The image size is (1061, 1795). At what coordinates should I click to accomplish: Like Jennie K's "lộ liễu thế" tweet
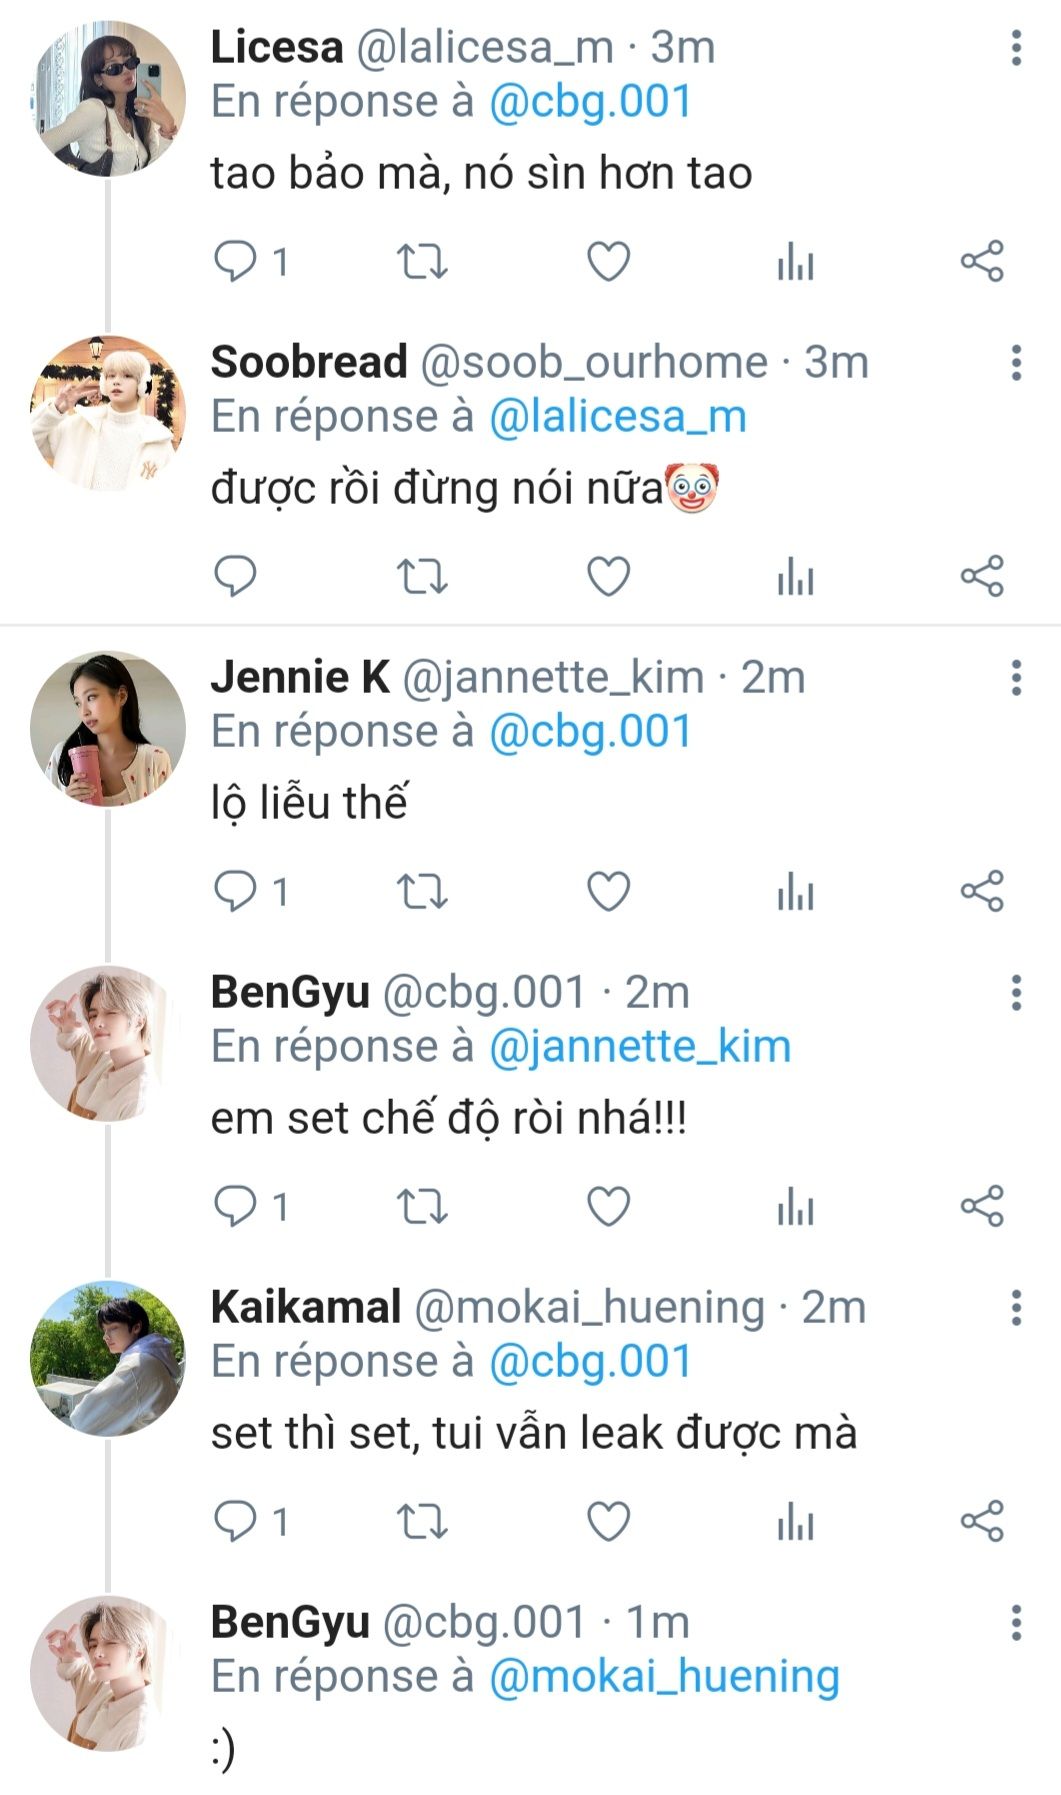point(608,891)
